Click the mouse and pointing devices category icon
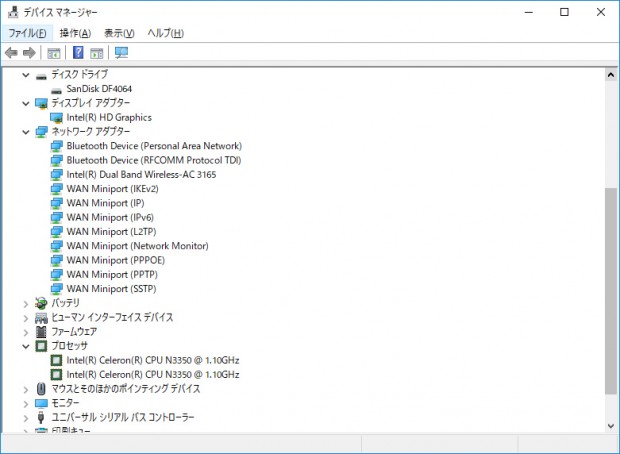 click(x=41, y=389)
